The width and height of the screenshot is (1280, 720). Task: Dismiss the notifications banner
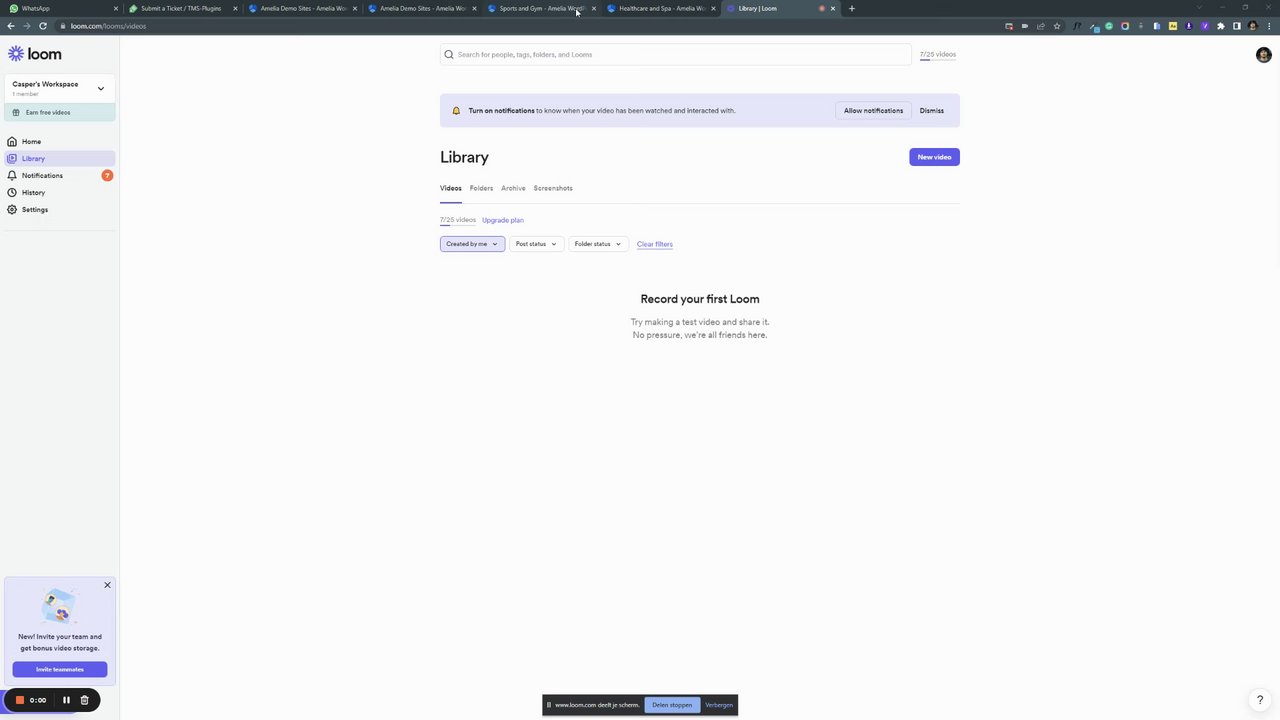point(932,111)
